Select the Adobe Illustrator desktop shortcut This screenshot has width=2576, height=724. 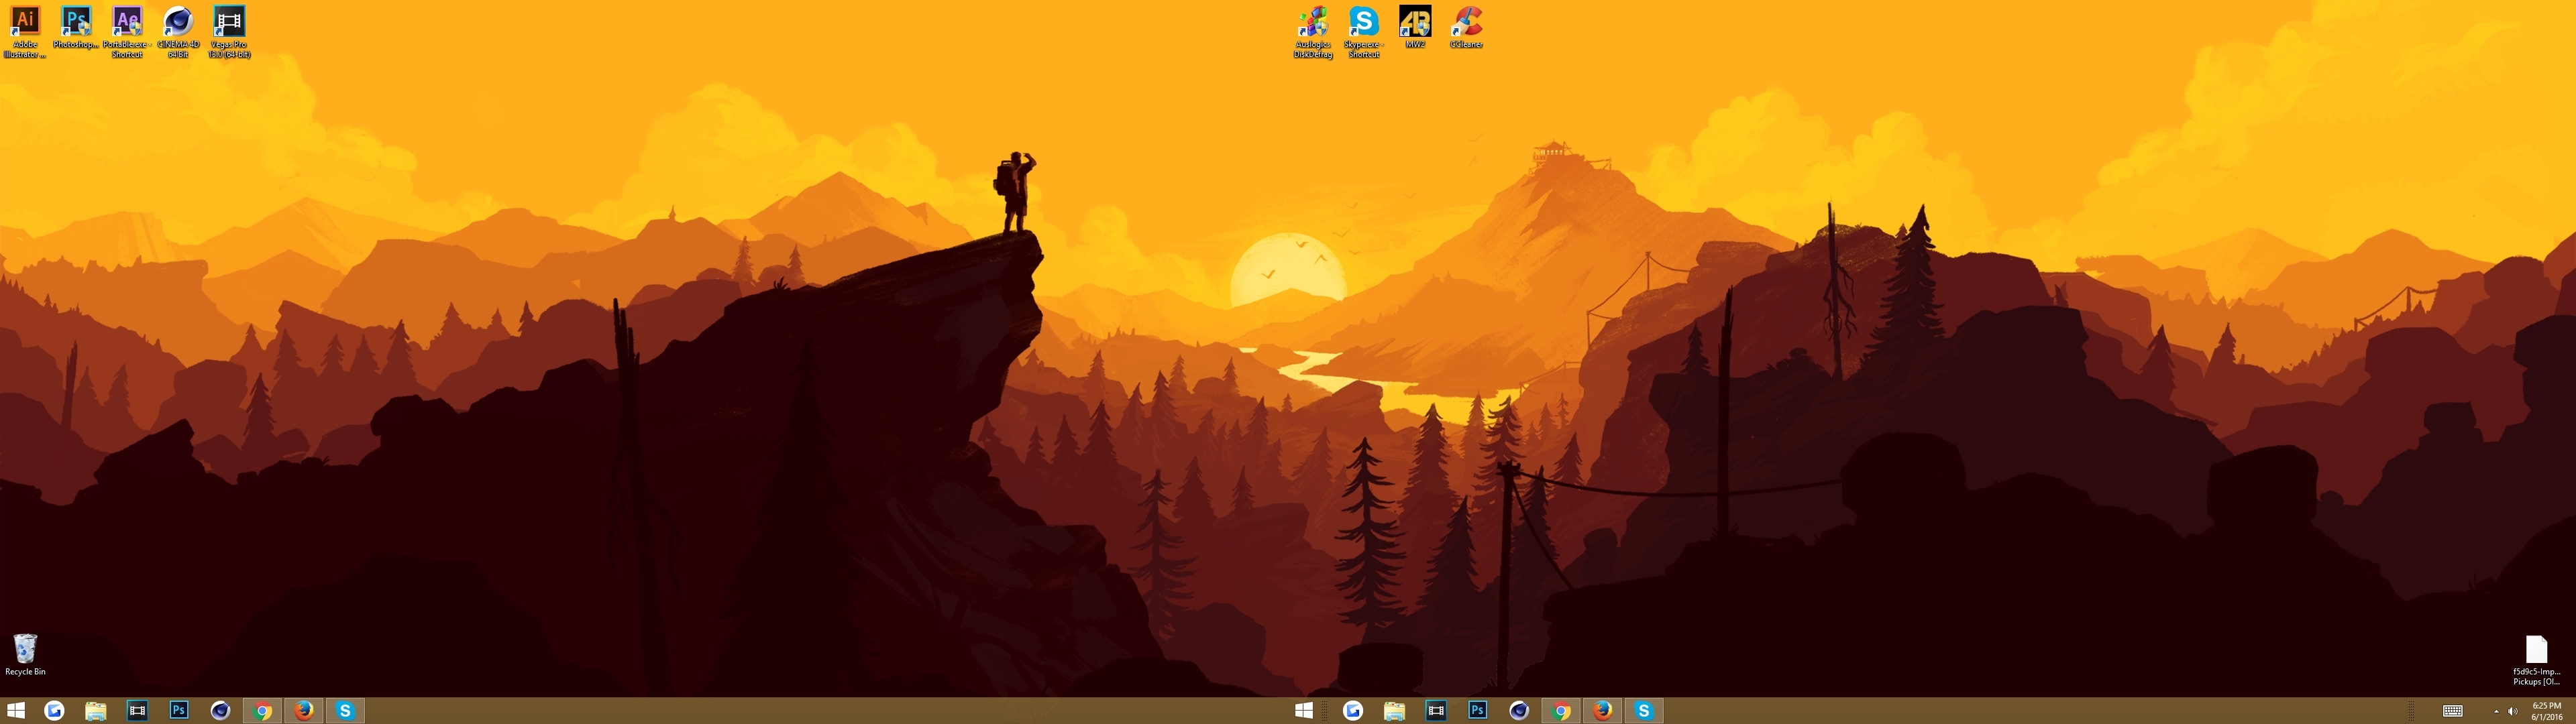pos(25,32)
